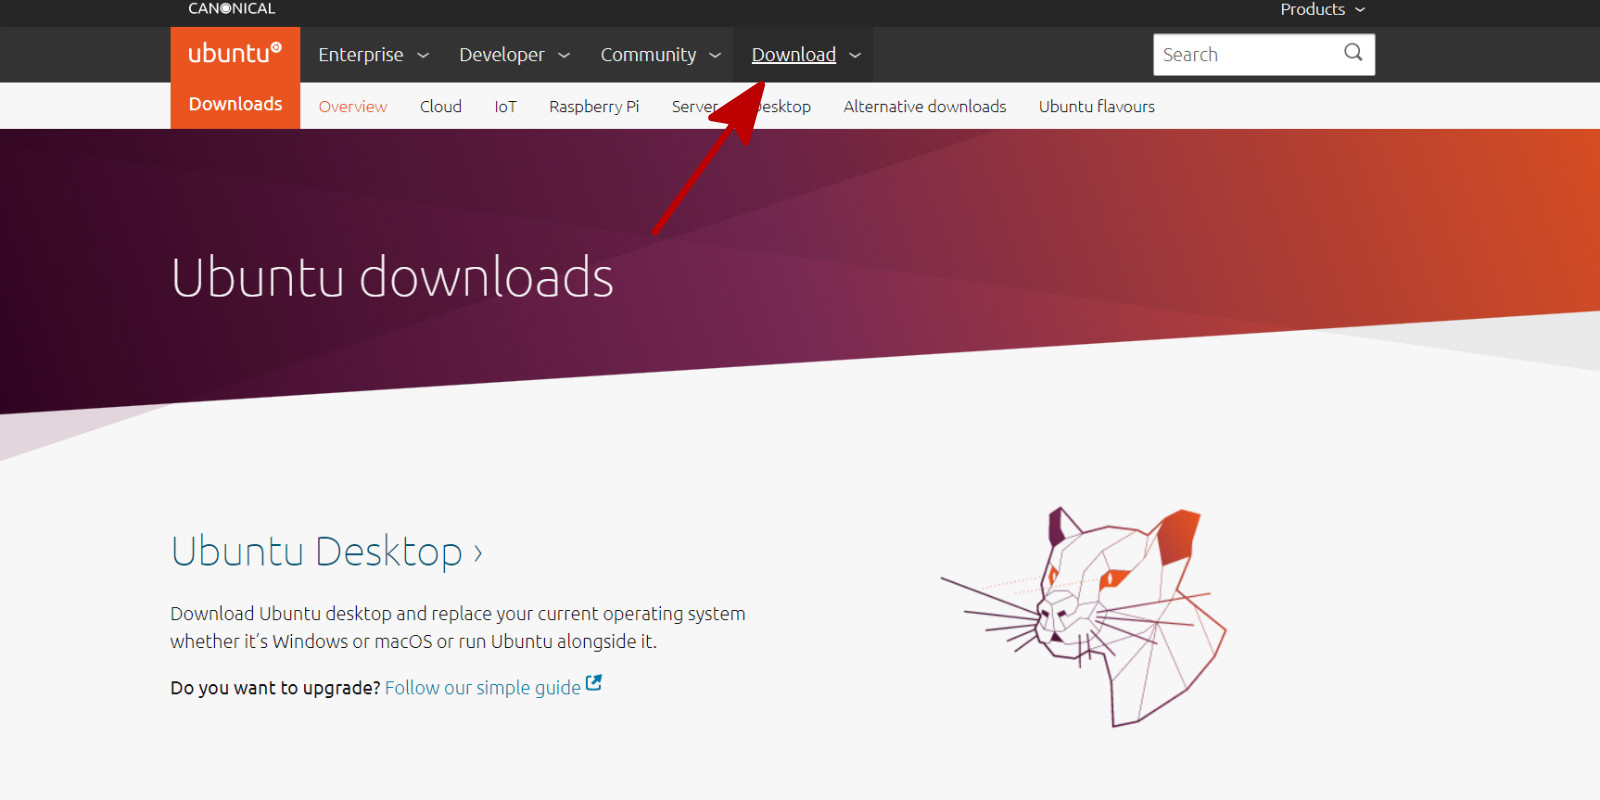The height and width of the screenshot is (800, 1600).
Task: Select the Overview tab
Action: coord(353,106)
